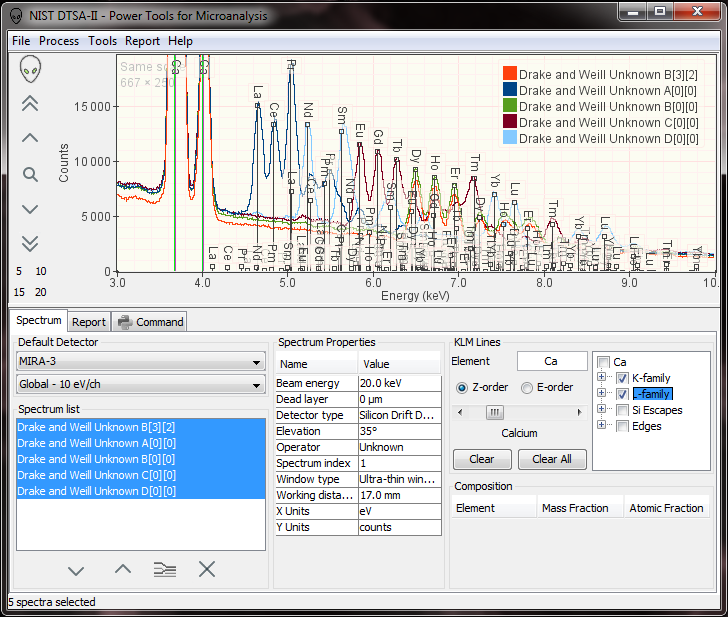
Task: Expand the Si Escapes tree node
Action: tap(601, 409)
